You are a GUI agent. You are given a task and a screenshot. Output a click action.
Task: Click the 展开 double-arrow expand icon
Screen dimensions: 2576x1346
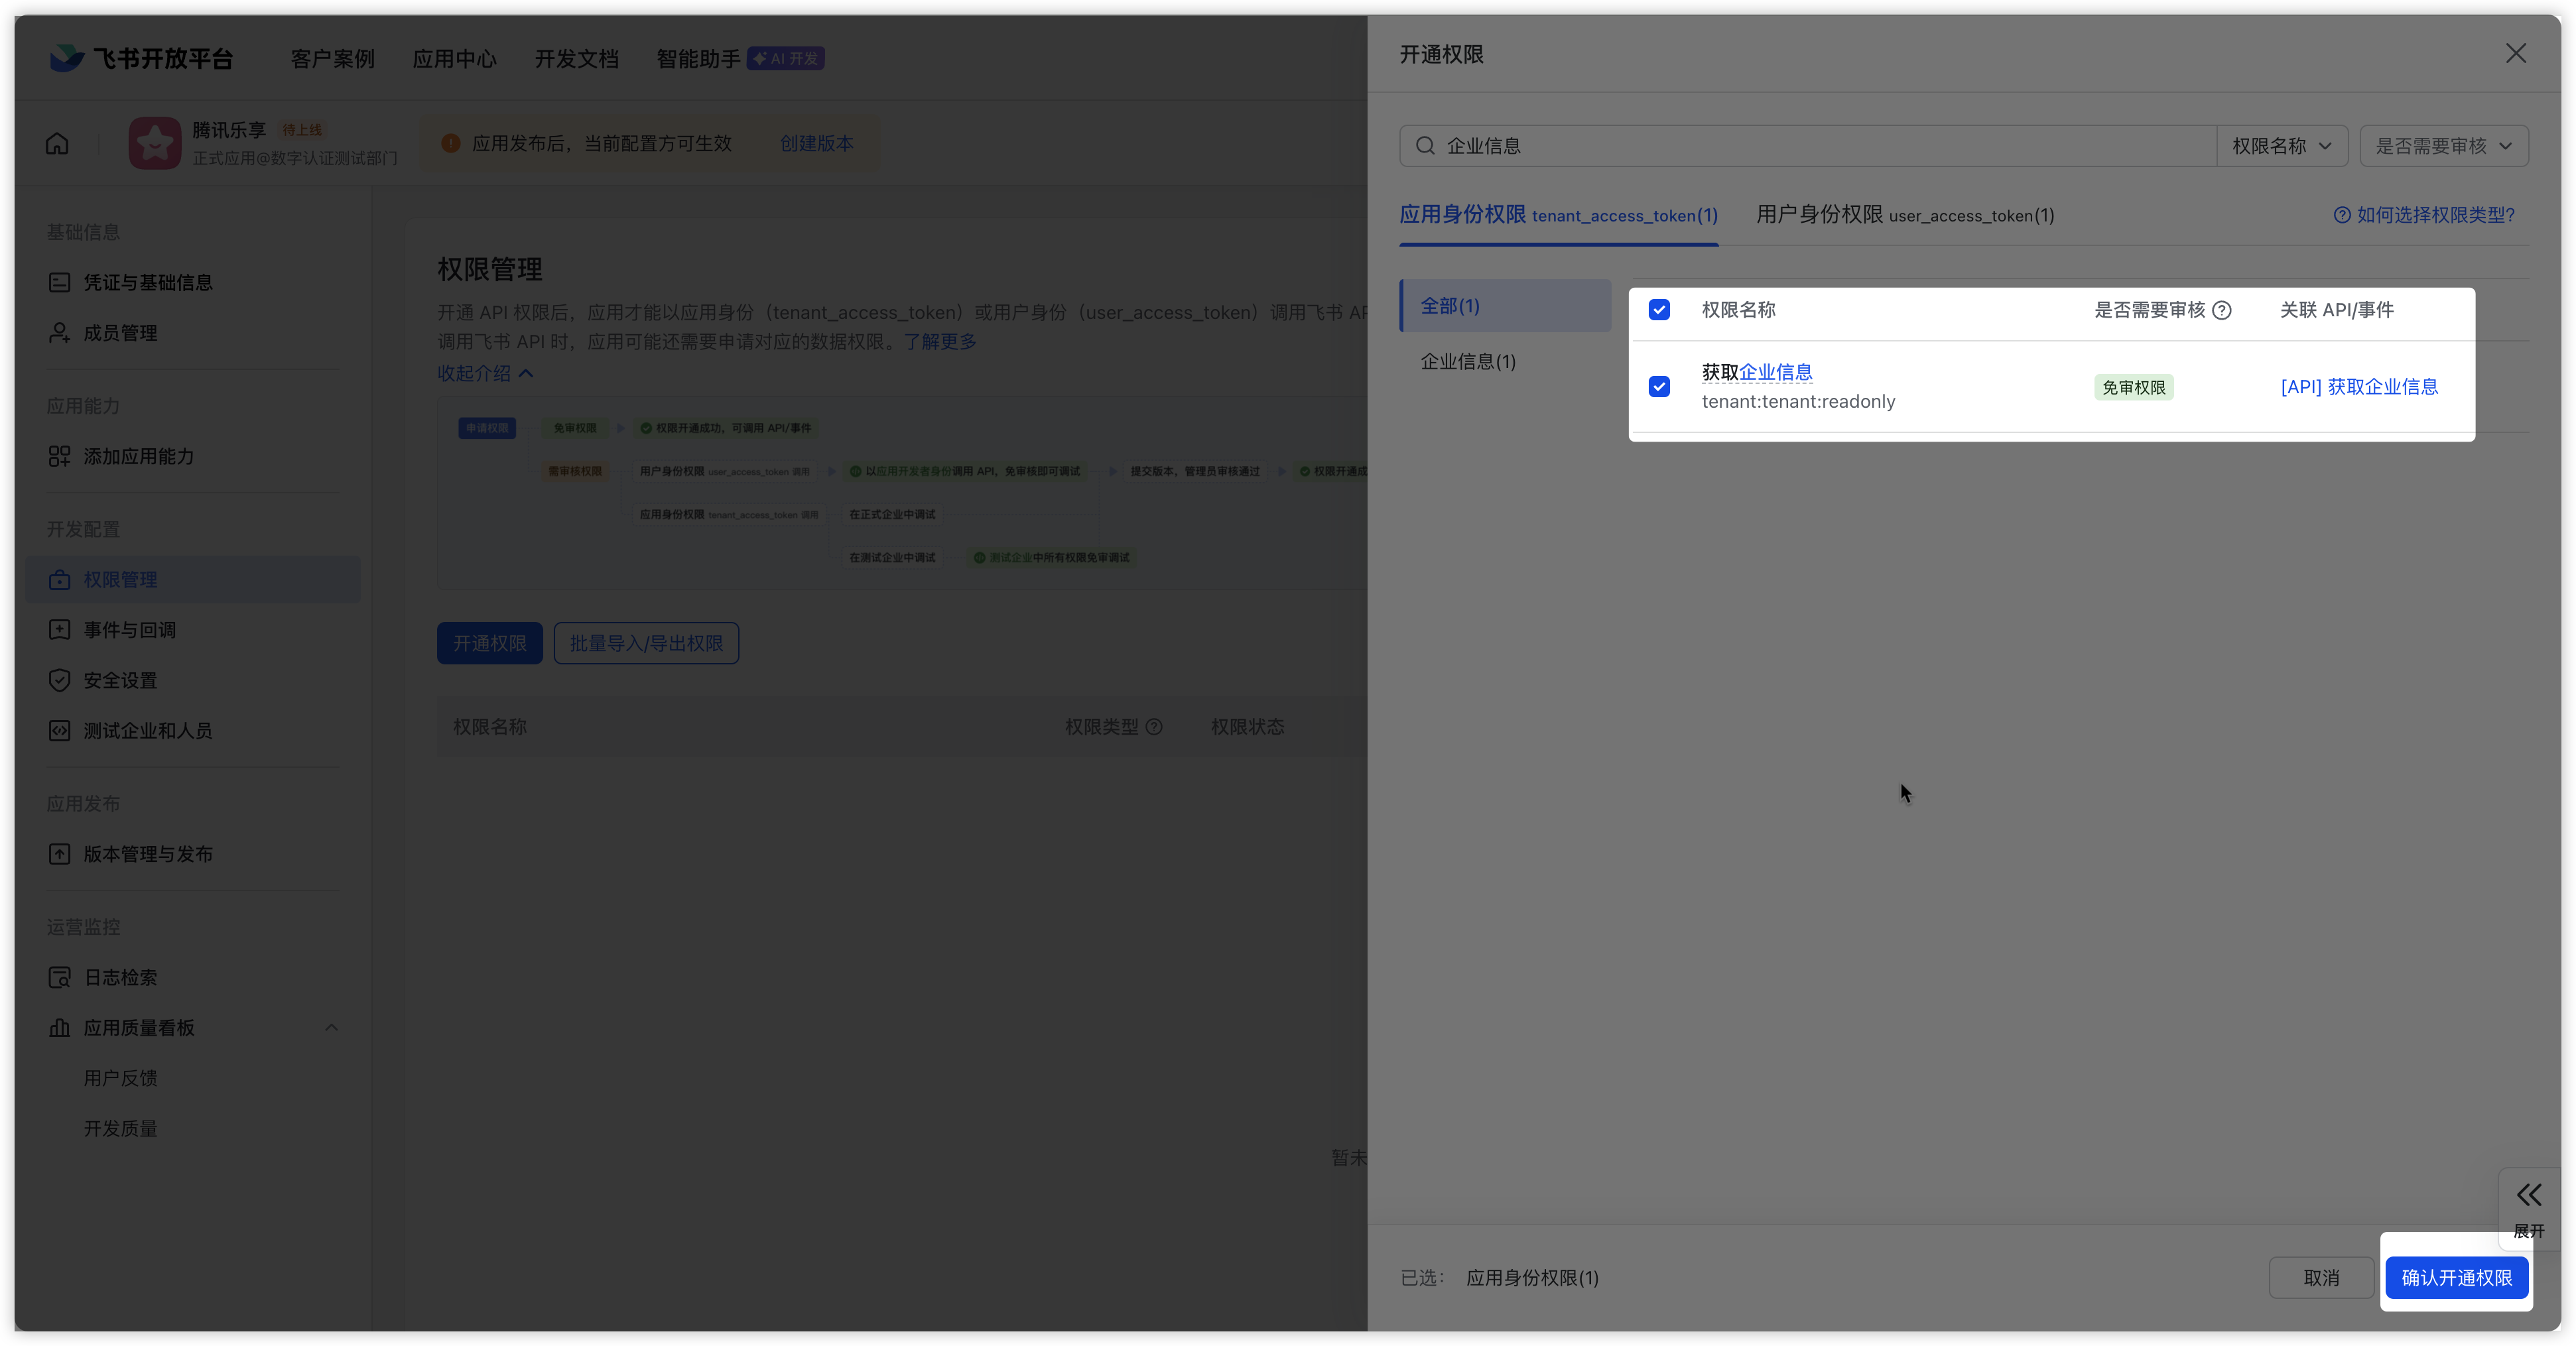pos(2528,1195)
